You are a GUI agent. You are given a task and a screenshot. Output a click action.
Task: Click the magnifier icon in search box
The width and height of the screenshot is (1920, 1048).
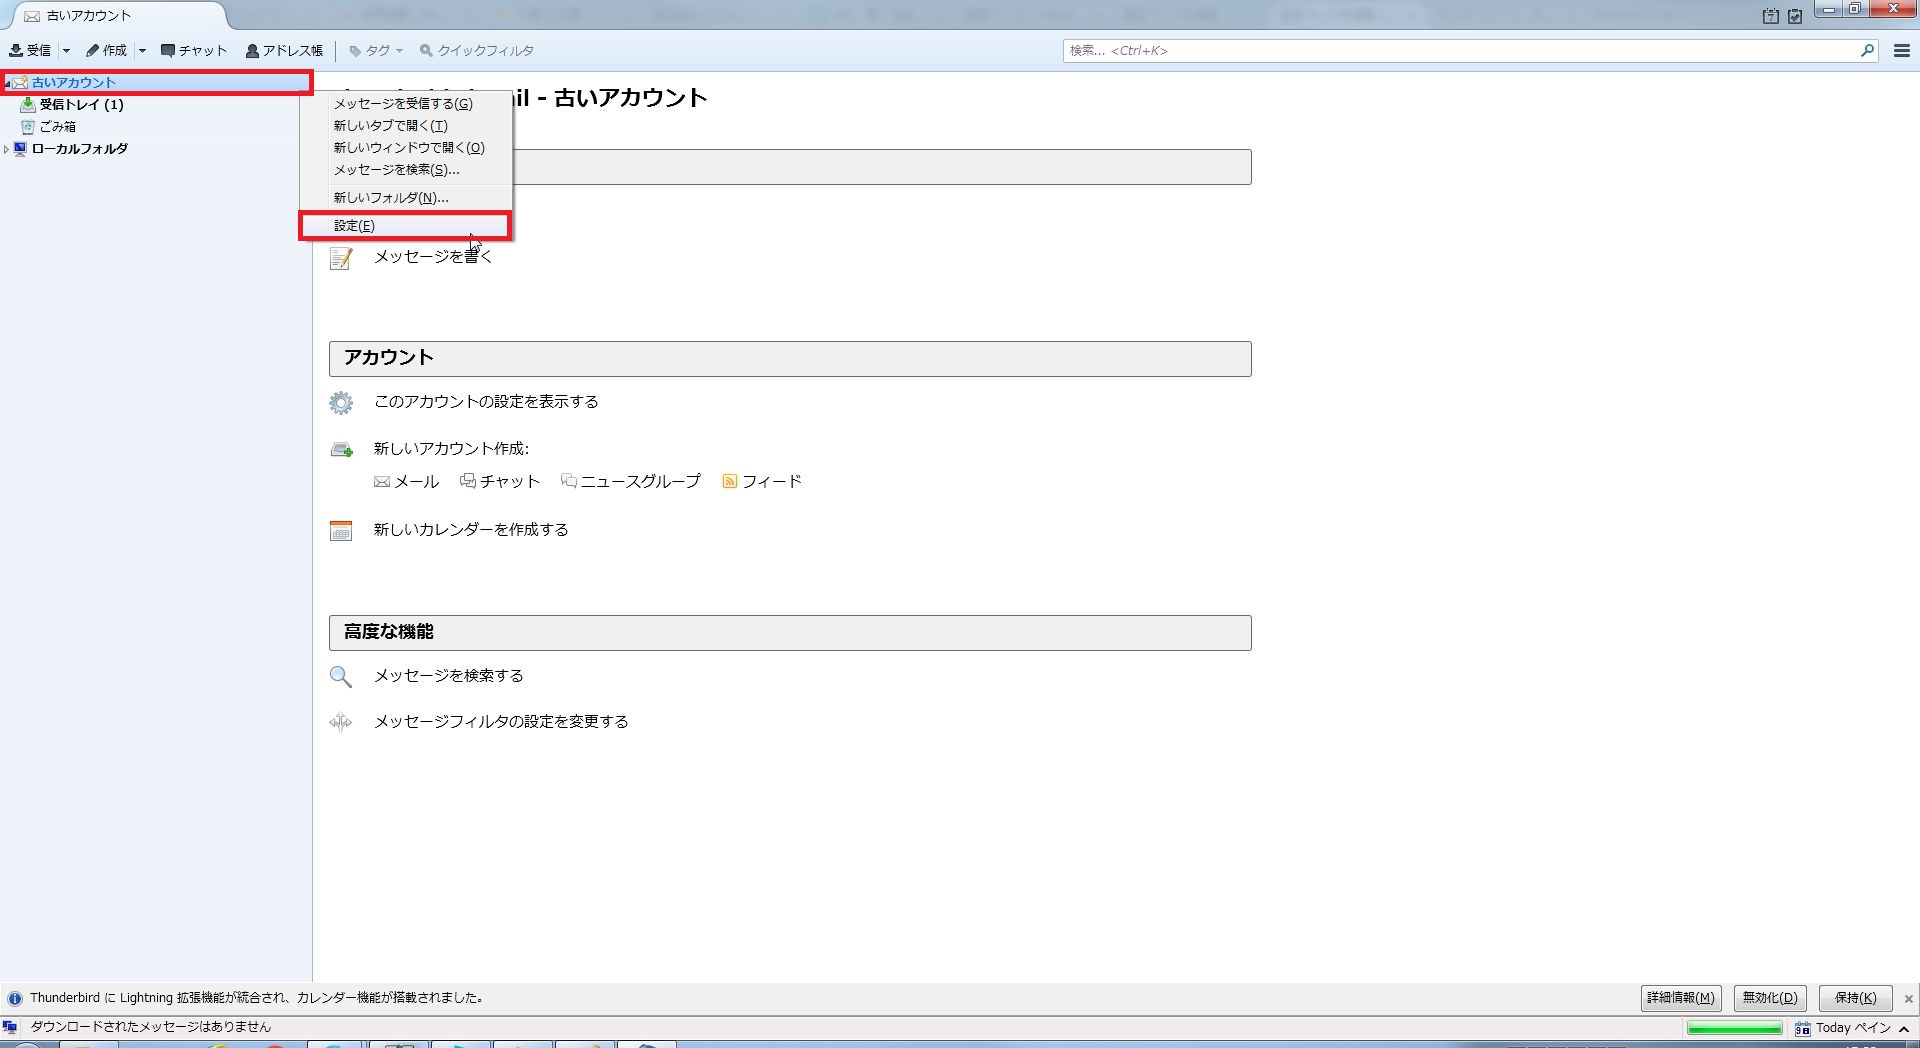point(1867,50)
